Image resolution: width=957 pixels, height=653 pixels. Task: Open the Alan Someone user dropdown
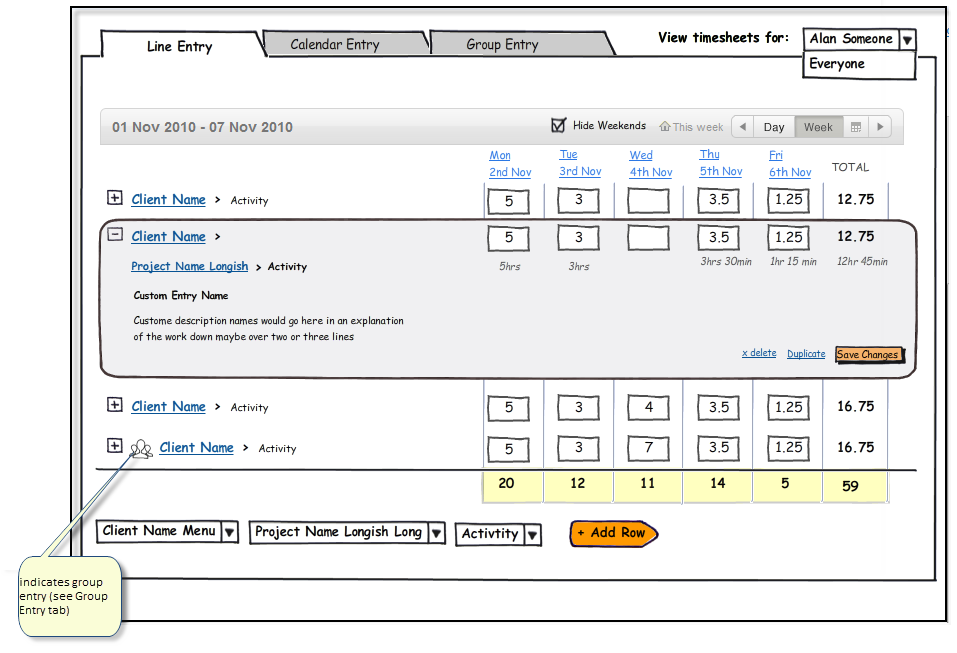906,40
